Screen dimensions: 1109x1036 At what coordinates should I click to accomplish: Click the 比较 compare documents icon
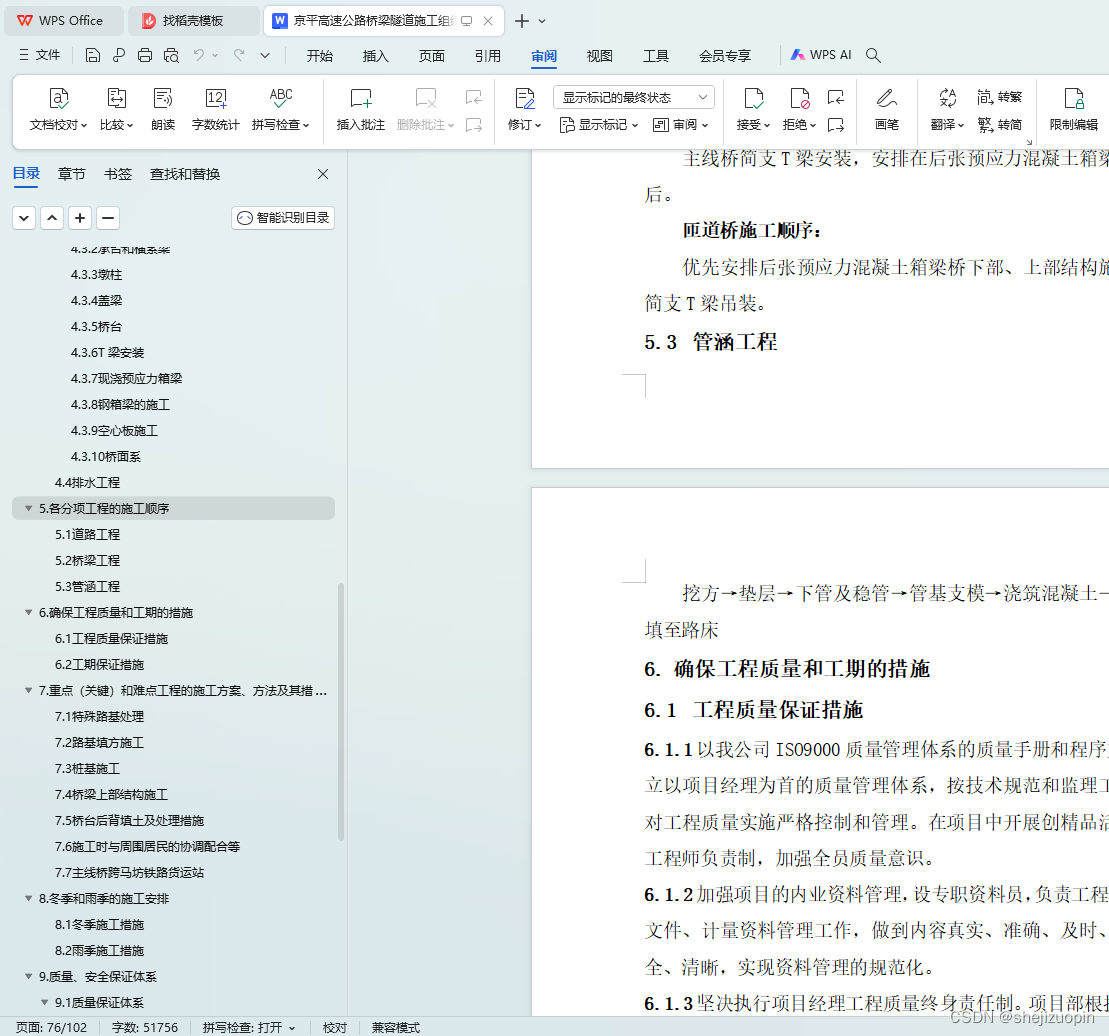(x=116, y=109)
